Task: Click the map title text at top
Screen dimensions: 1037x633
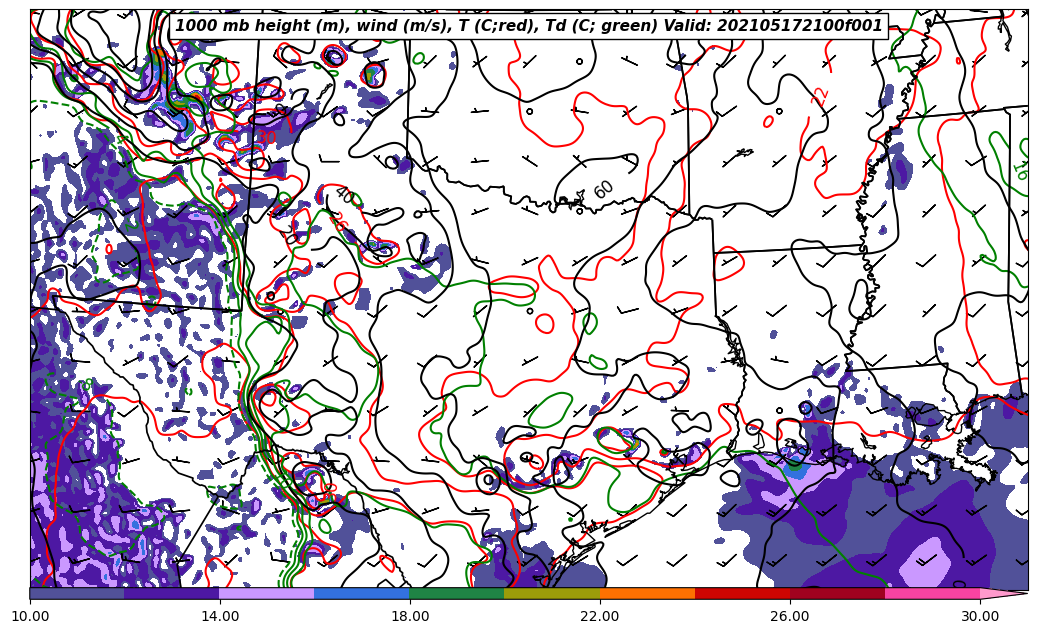Action: pyautogui.click(x=529, y=26)
